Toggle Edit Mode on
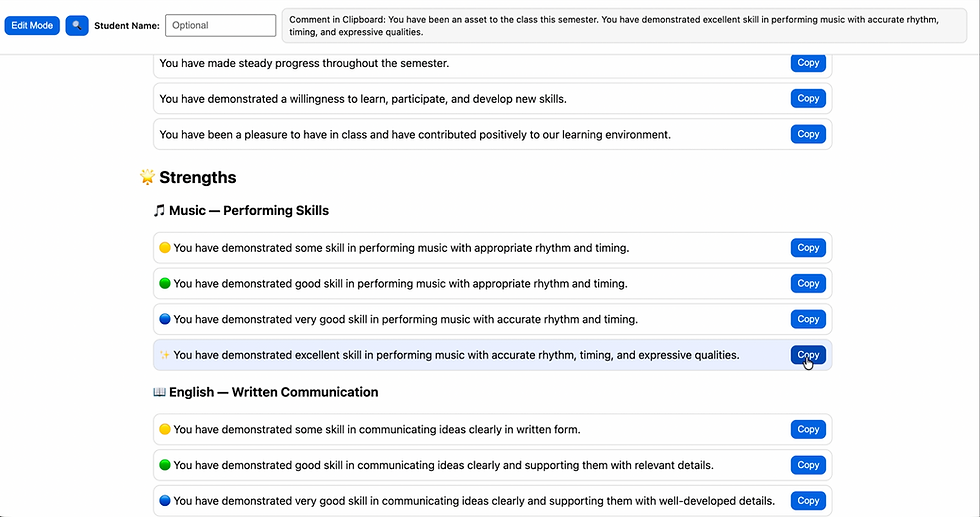 coord(32,26)
